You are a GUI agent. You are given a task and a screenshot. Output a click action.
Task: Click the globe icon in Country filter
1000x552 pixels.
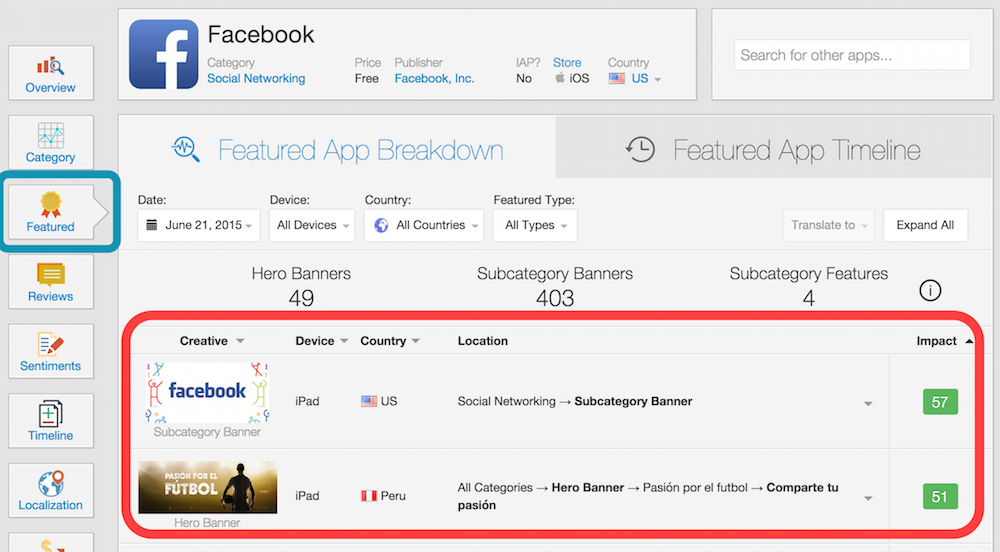point(381,225)
